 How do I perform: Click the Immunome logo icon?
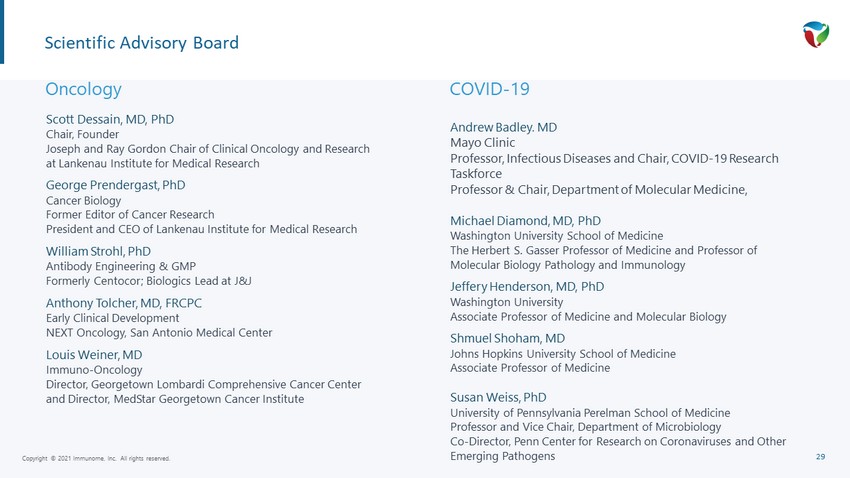pos(816,34)
